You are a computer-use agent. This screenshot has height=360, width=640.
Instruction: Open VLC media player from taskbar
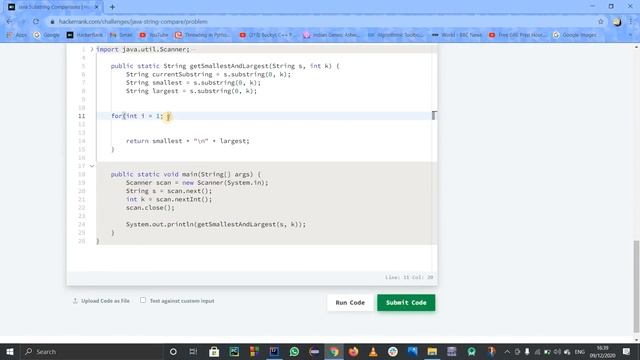coord(373,351)
